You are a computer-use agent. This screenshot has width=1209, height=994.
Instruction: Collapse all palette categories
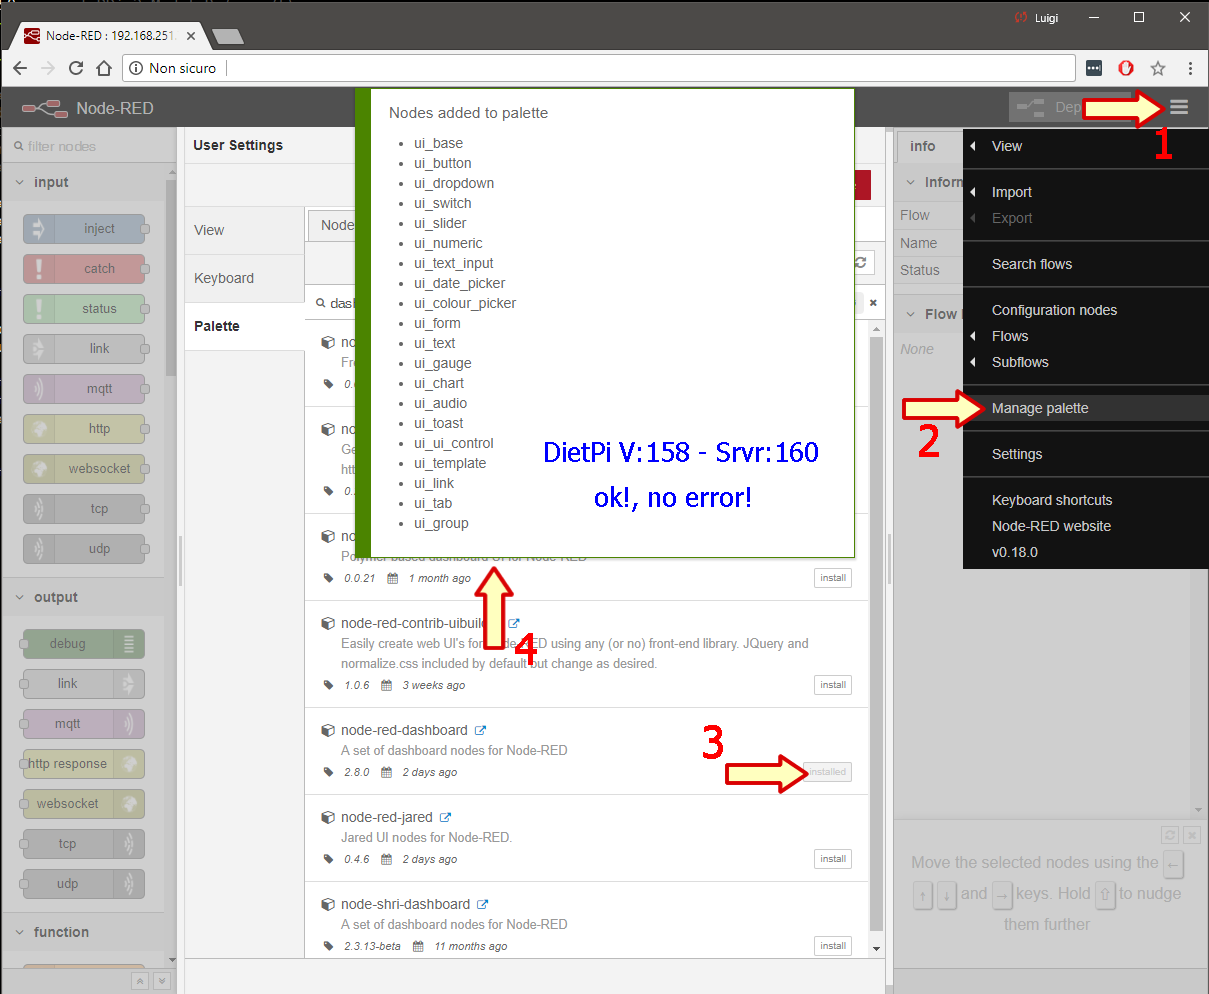[x=140, y=982]
